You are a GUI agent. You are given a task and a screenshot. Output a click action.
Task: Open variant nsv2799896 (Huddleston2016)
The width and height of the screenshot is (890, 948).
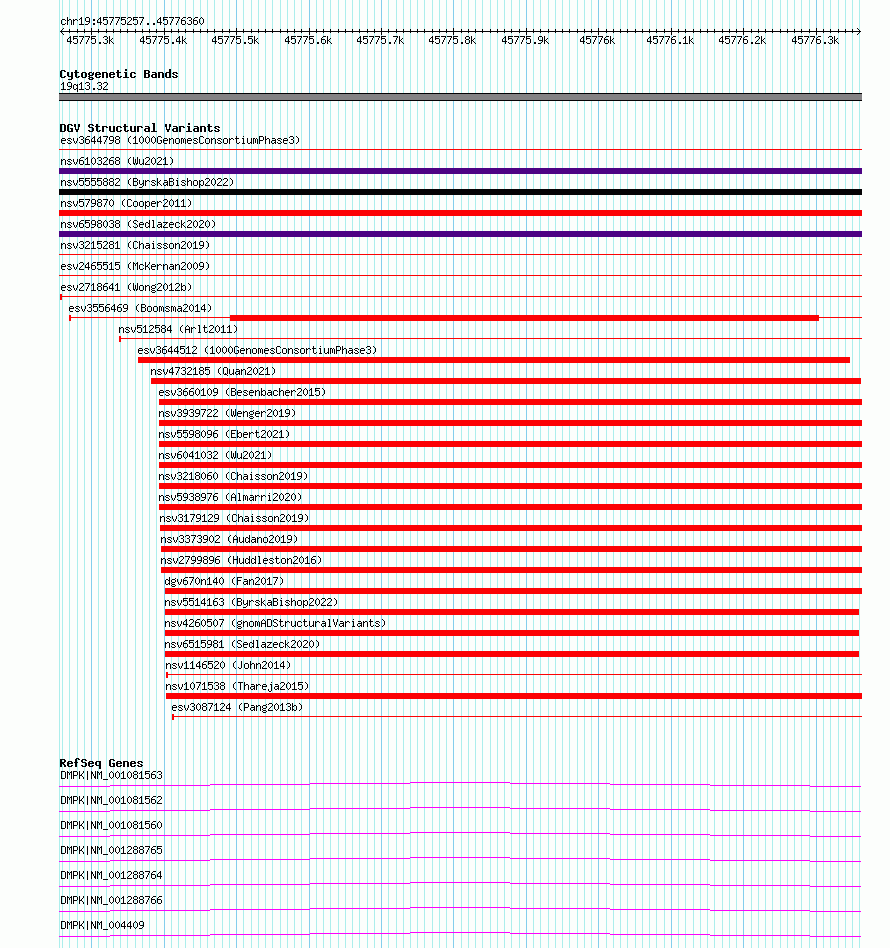point(241,560)
